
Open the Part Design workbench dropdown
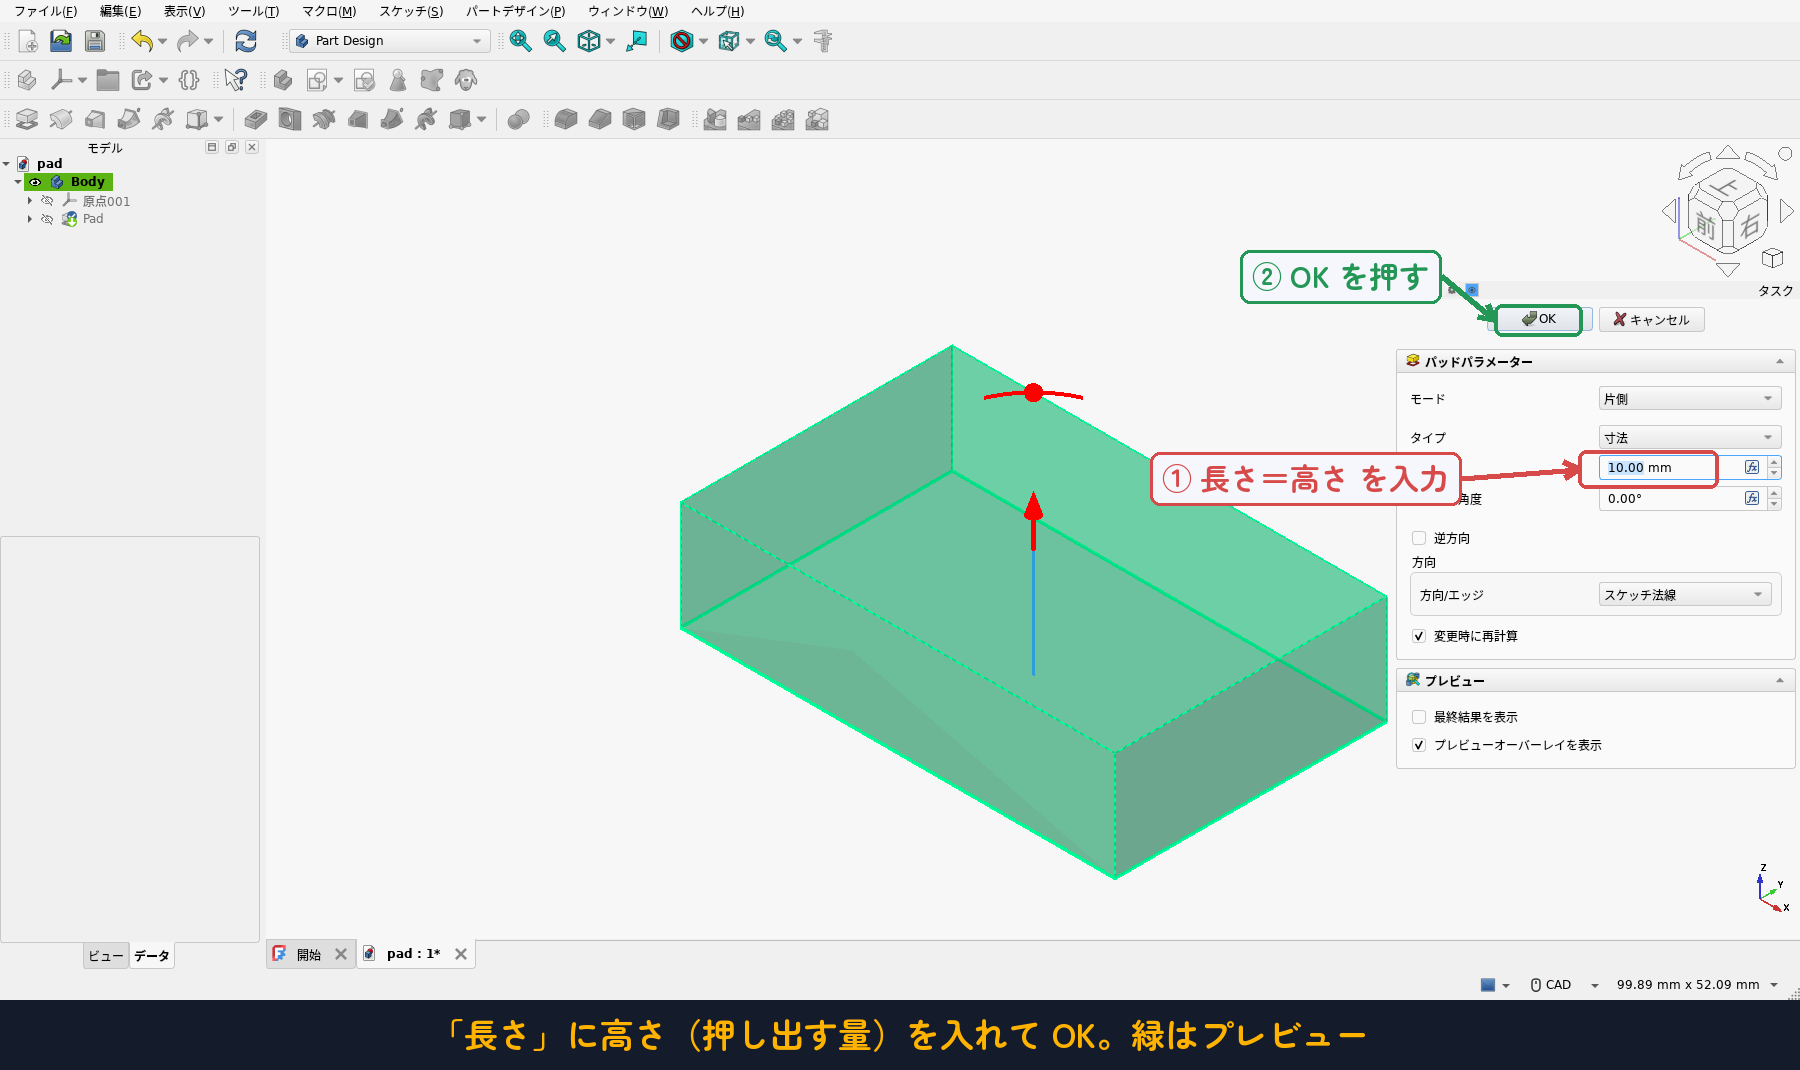click(x=389, y=41)
